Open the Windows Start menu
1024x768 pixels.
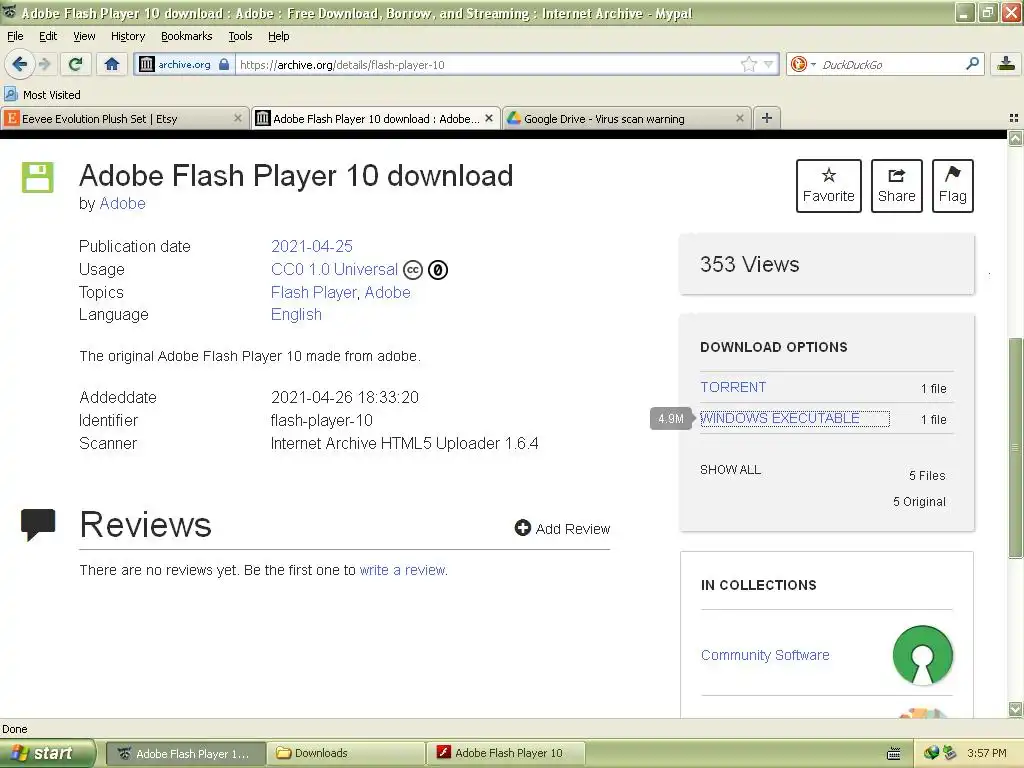47,753
